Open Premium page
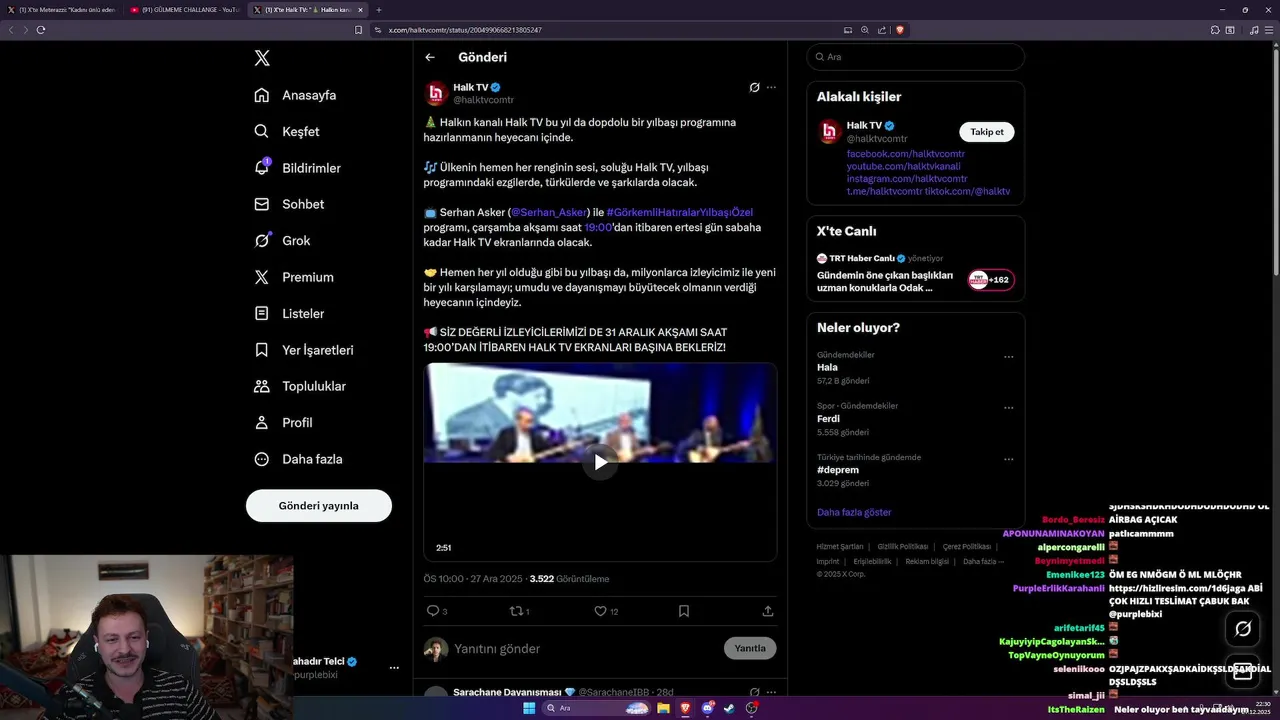 (x=294, y=277)
